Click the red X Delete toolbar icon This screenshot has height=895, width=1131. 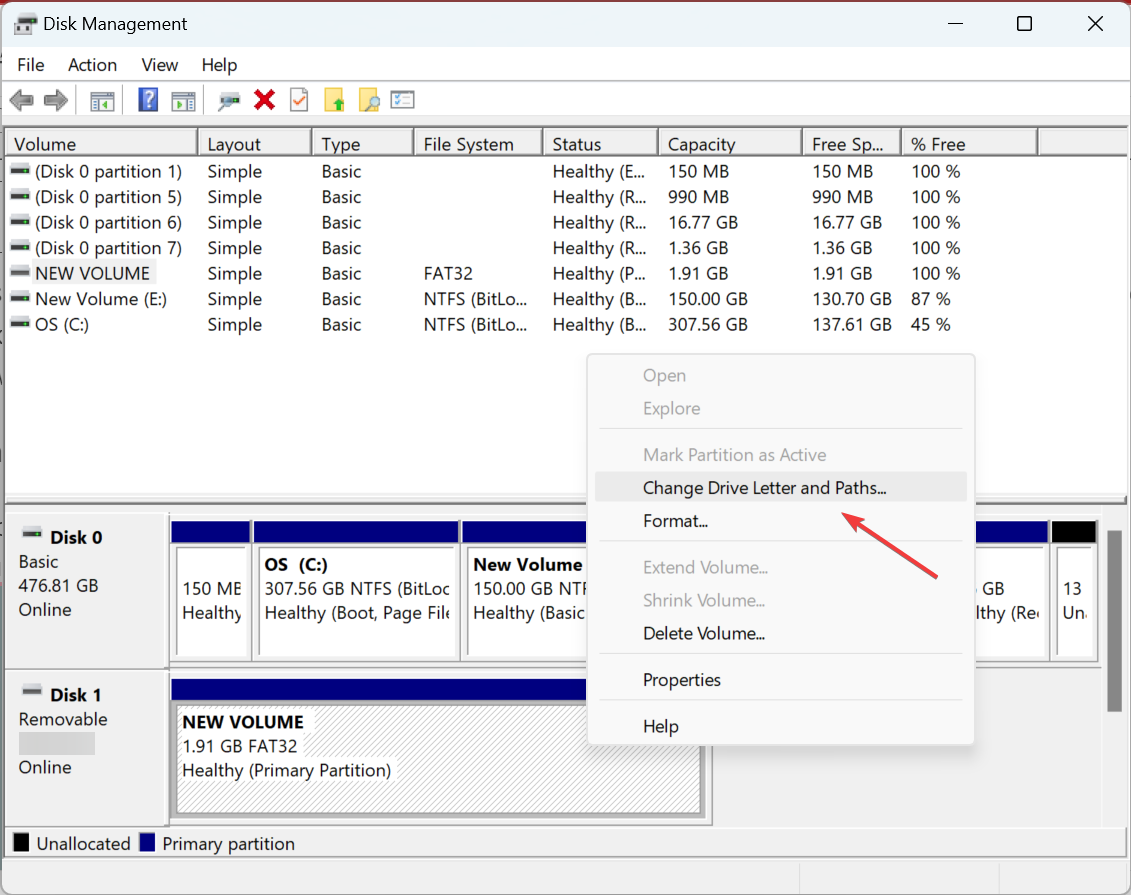coord(265,100)
